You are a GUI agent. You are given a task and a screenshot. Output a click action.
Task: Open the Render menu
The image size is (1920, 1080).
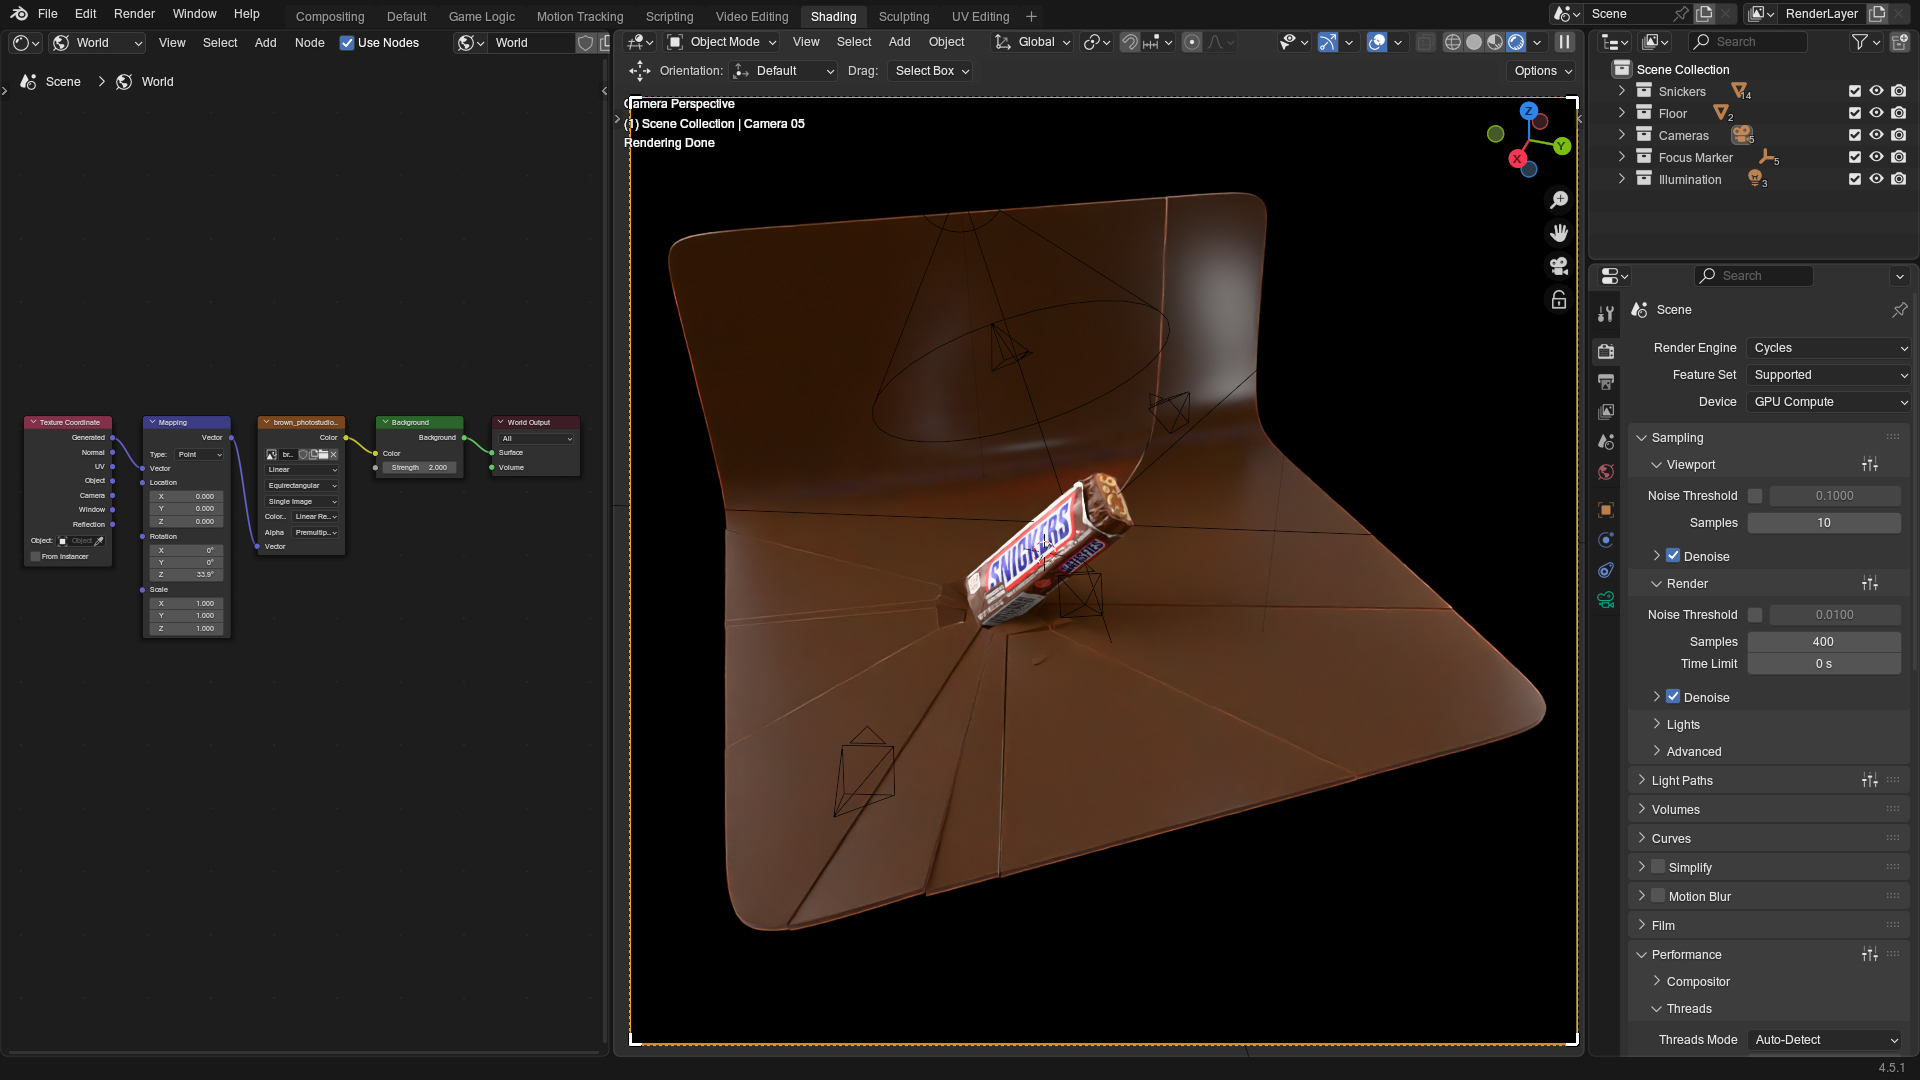[x=134, y=14]
